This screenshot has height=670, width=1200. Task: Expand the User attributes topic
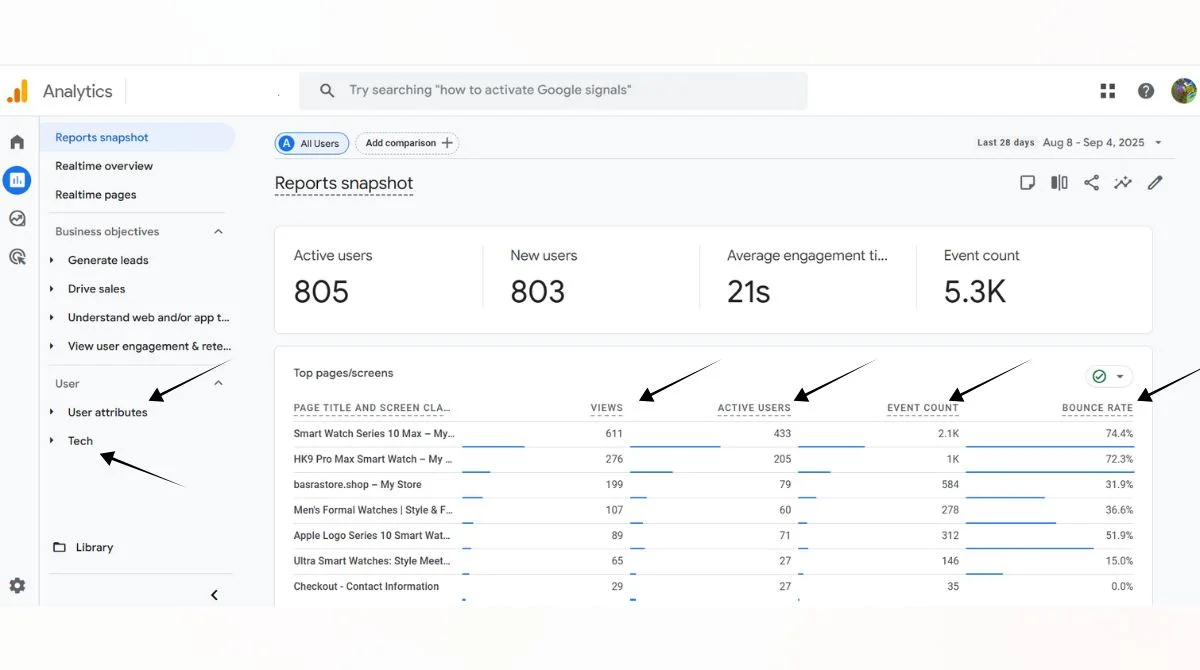pos(52,412)
